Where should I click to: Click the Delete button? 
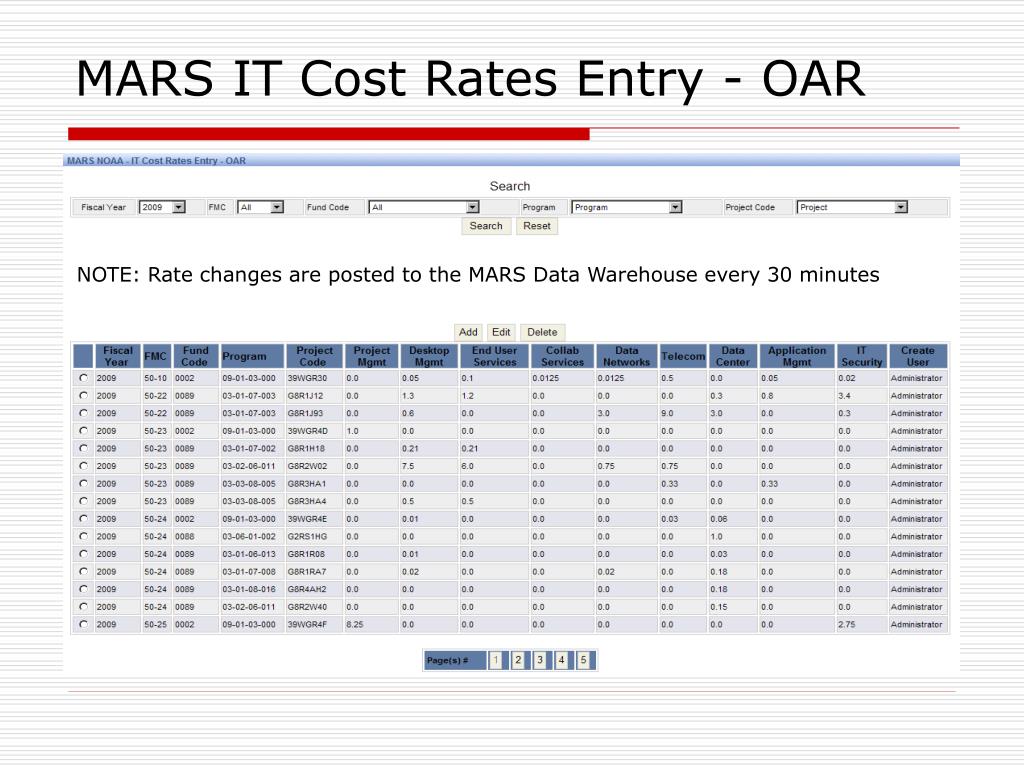tap(542, 332)
